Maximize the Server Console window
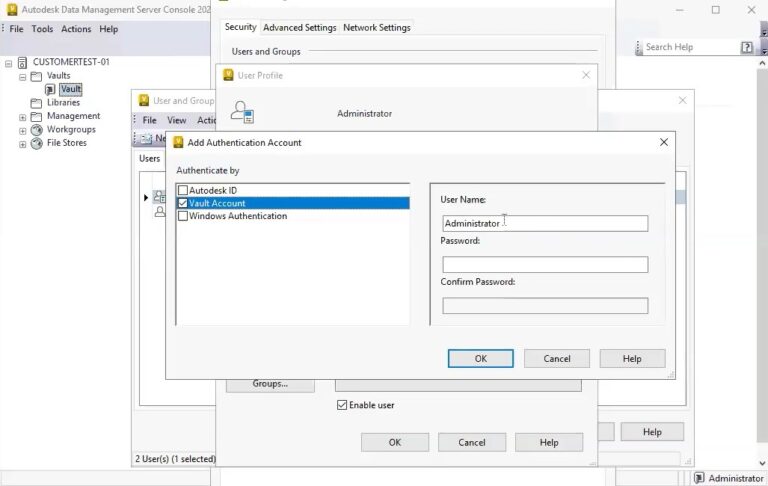 pos(716,10)
